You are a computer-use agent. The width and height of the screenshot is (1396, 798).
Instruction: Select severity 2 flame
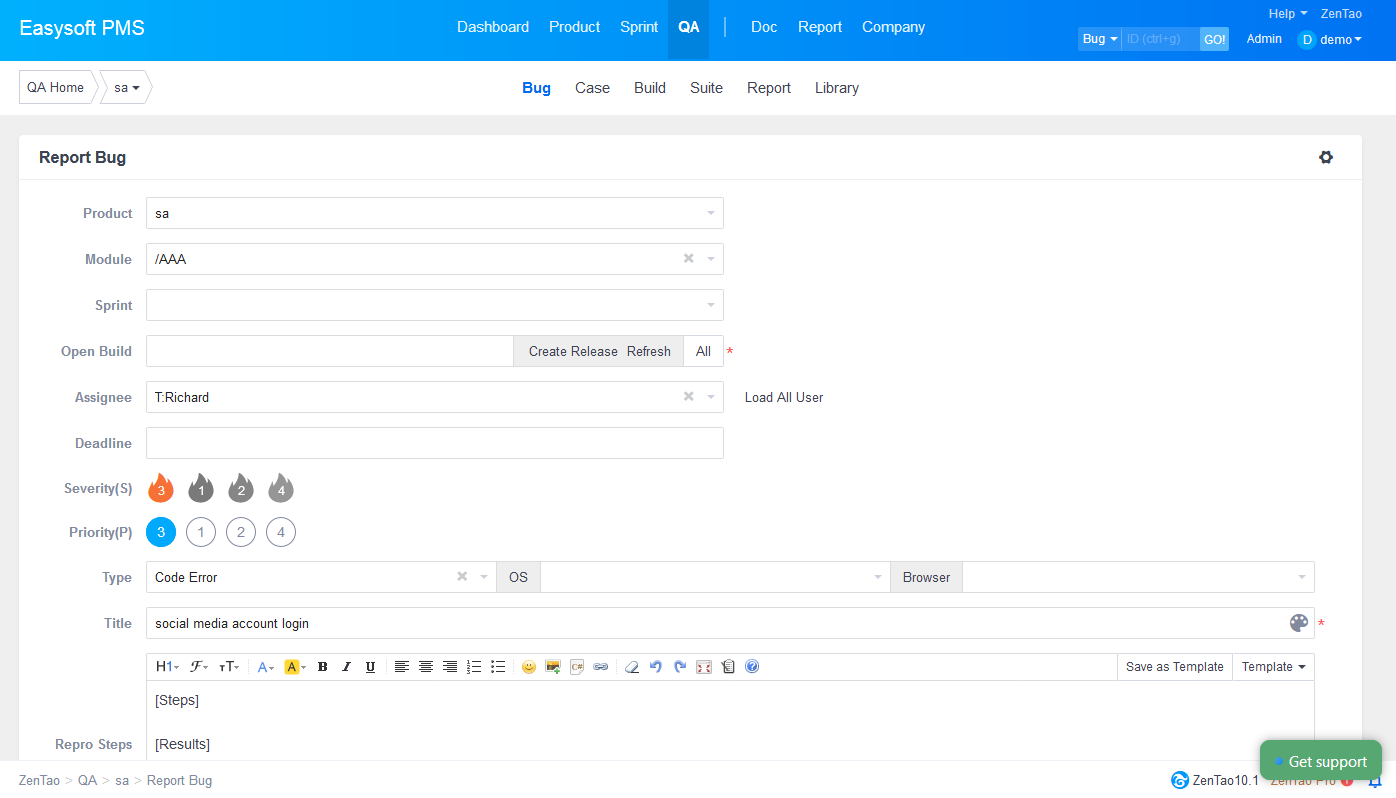click(x=241, y=489)
